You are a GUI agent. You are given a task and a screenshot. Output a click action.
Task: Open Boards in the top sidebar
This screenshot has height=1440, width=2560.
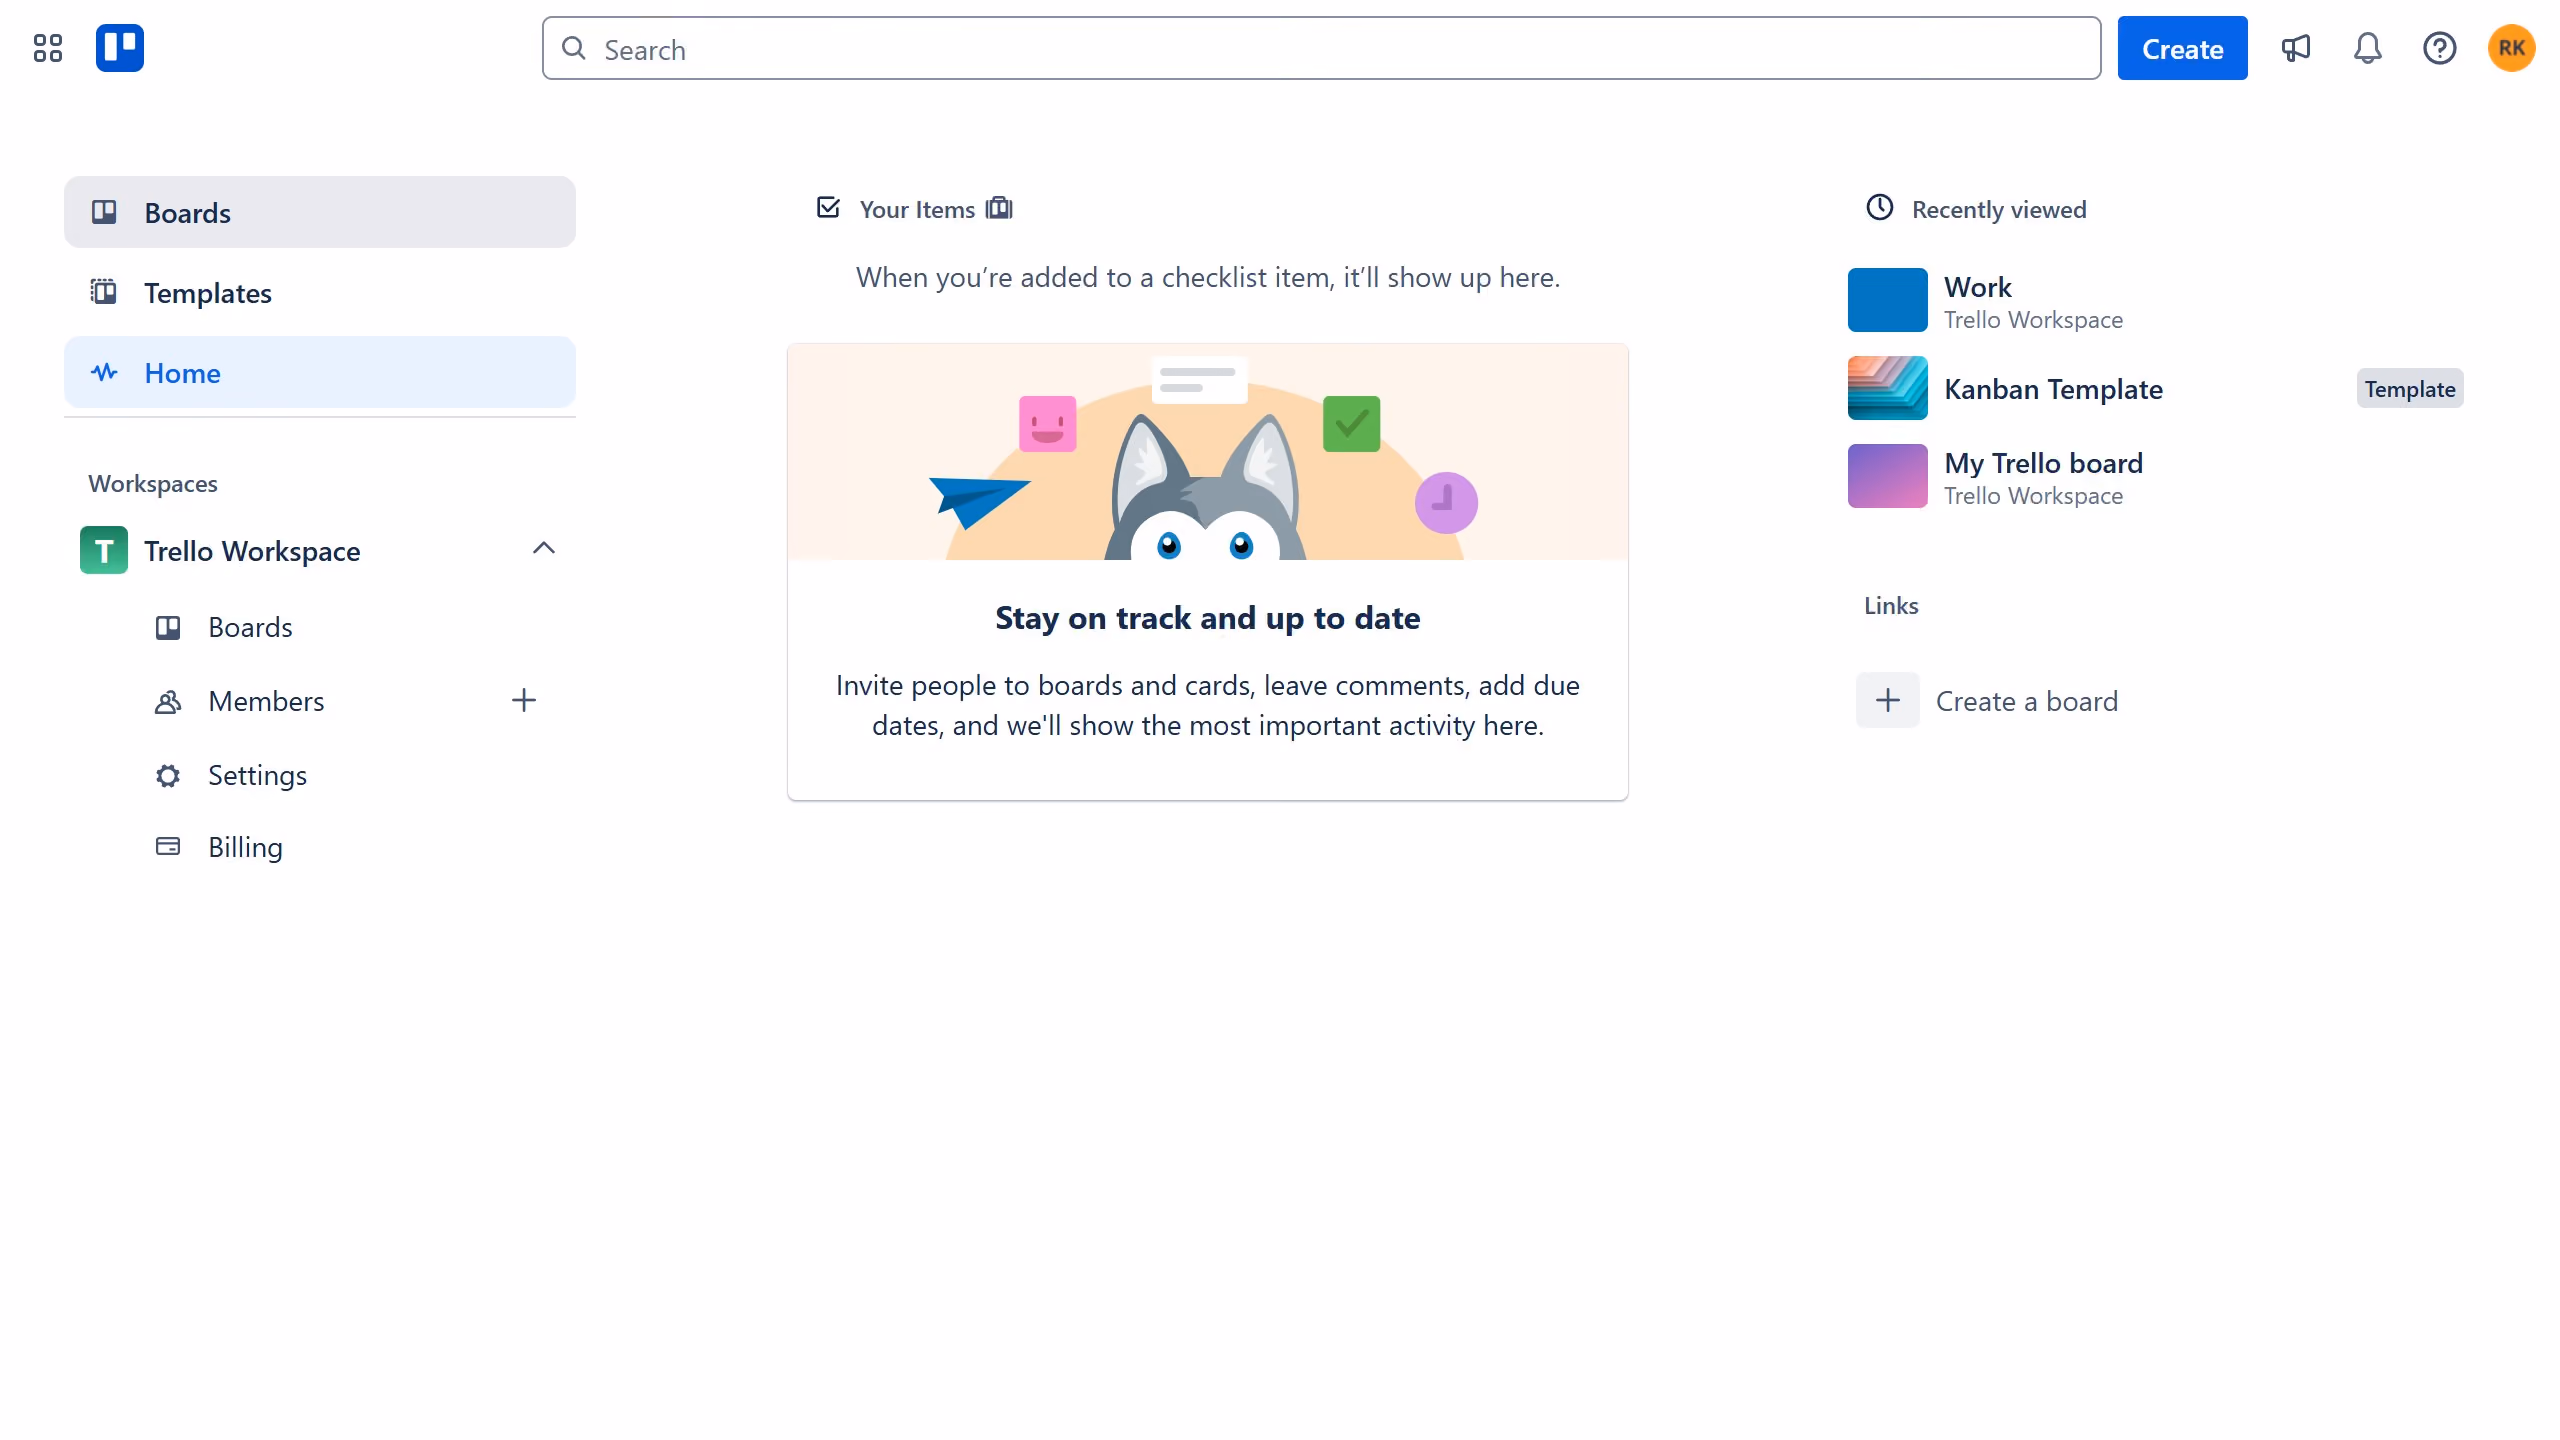pyautogui.click(x=320, y=212)
